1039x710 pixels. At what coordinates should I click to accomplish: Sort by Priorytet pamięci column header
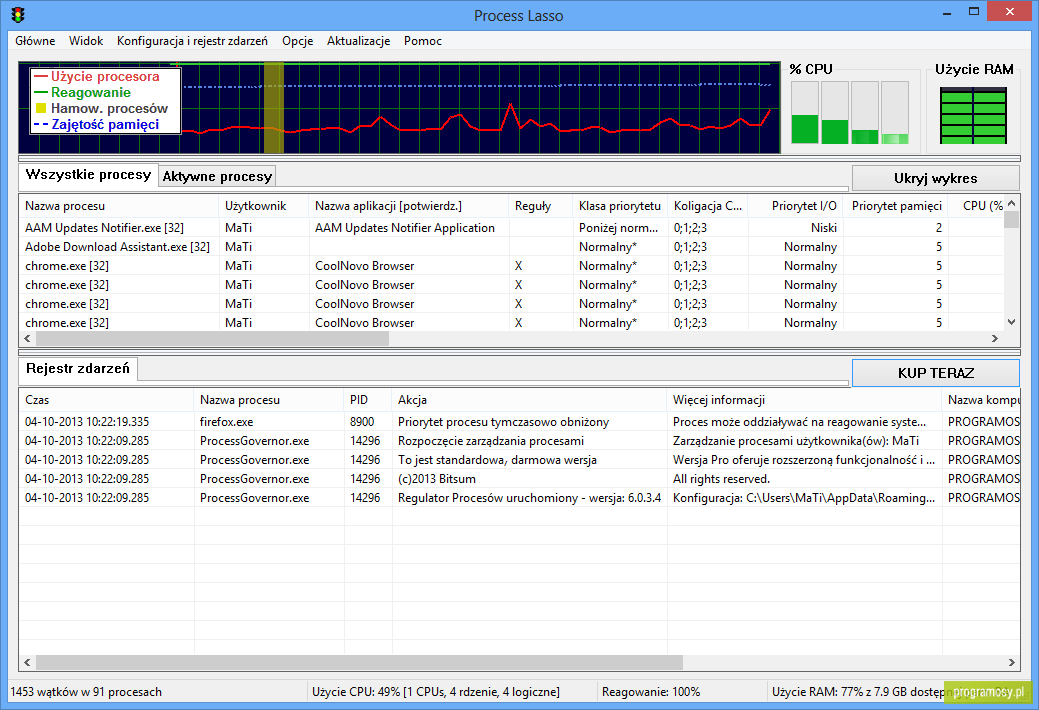coord(897,206)
